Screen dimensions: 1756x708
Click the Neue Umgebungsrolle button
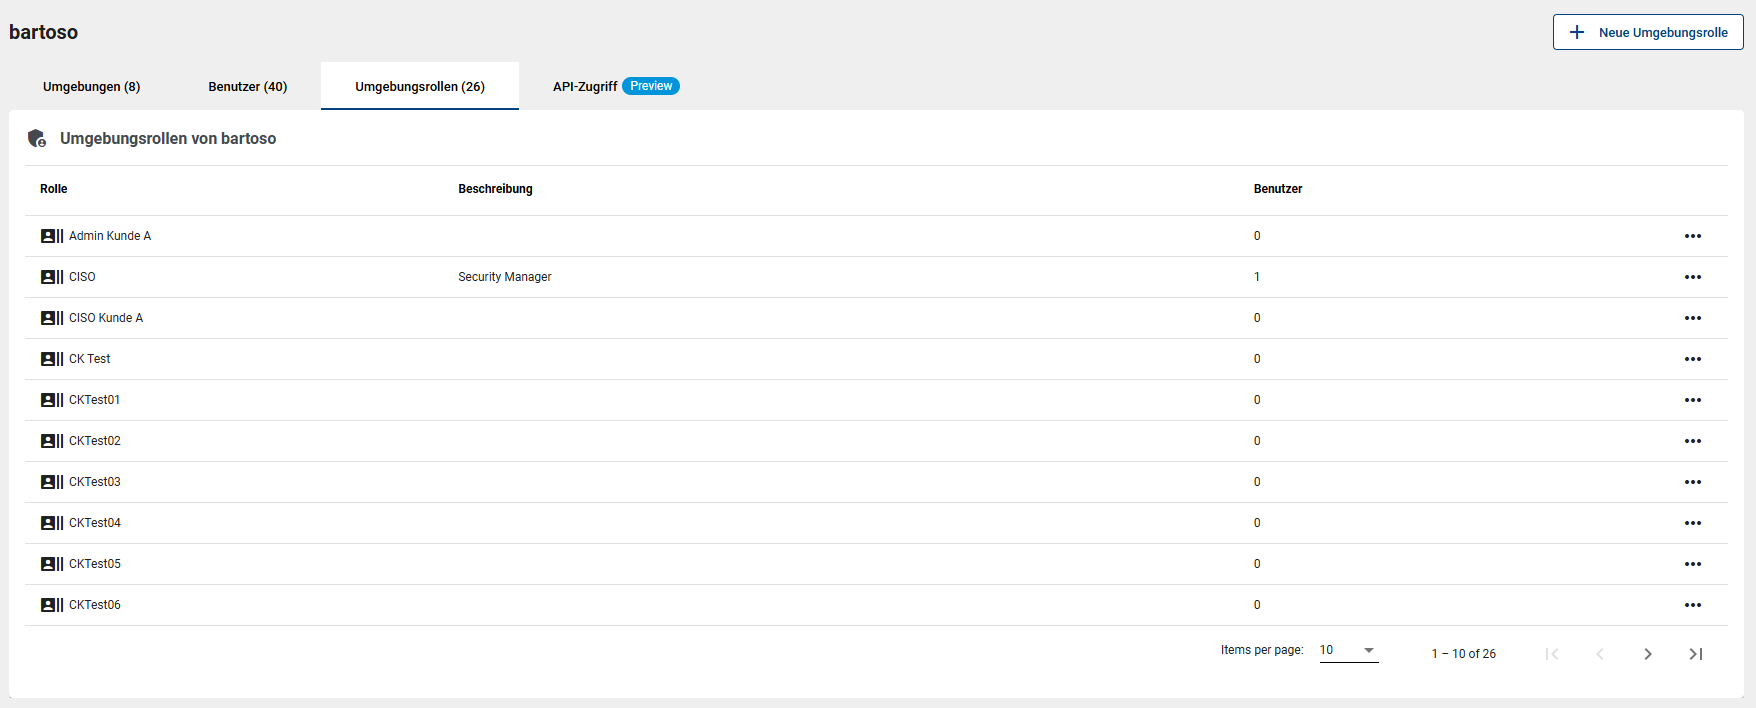(1647, 32)
